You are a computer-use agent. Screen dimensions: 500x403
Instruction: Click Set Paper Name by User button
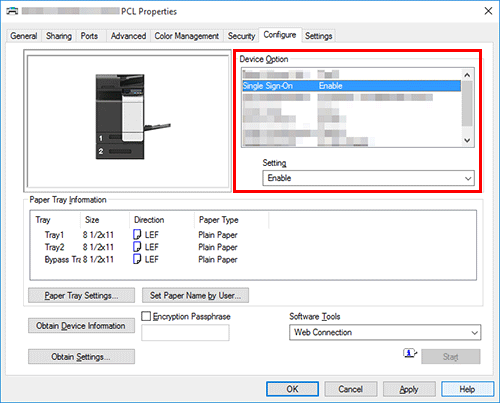click(195, 295)
